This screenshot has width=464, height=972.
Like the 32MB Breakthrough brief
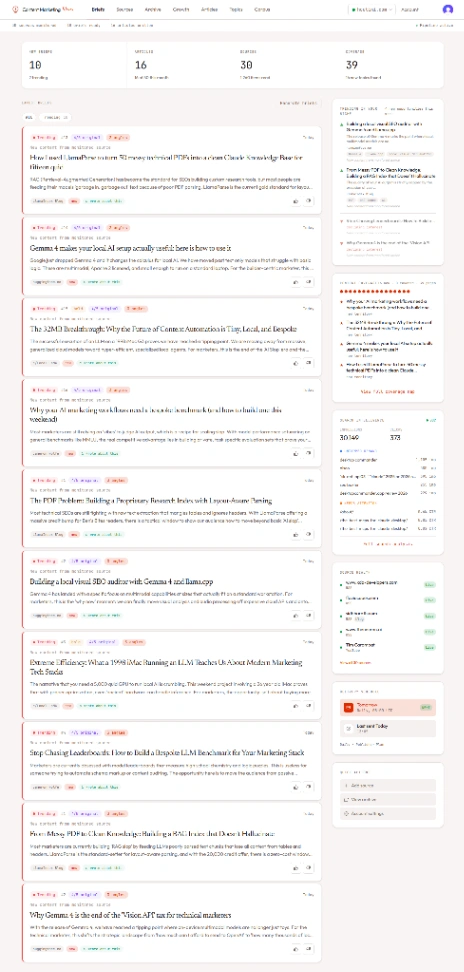295,363
